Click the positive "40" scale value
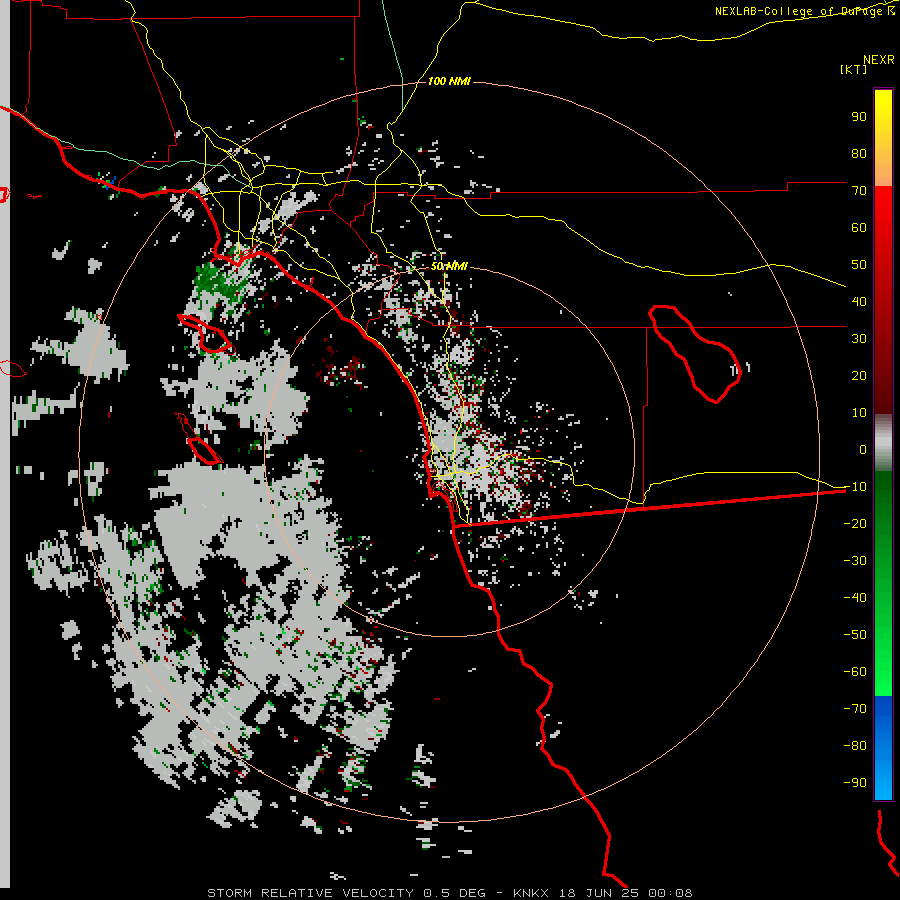 pyautogui.click(x=859, y=302)
